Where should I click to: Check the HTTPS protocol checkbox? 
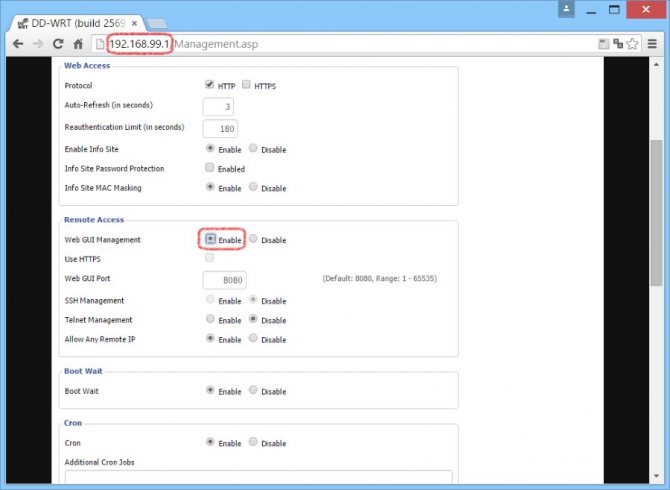click(246, 85)
